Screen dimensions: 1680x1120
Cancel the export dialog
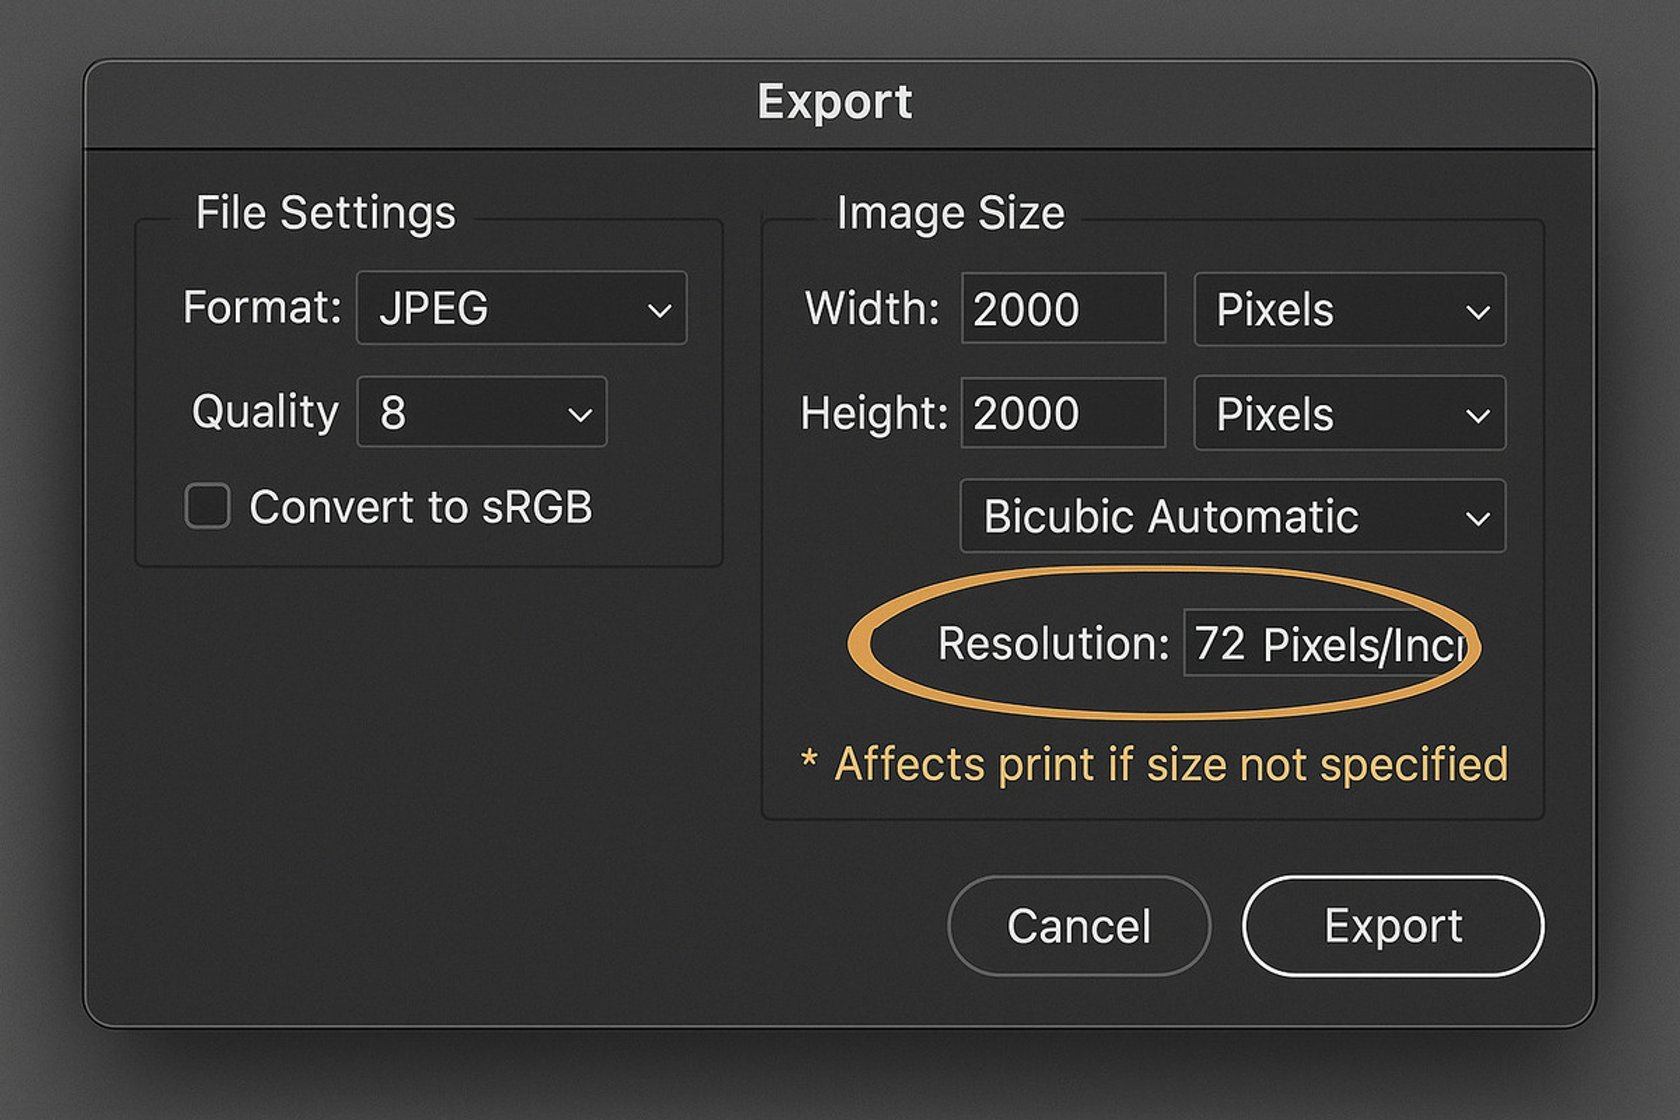tap(1078, 925)
